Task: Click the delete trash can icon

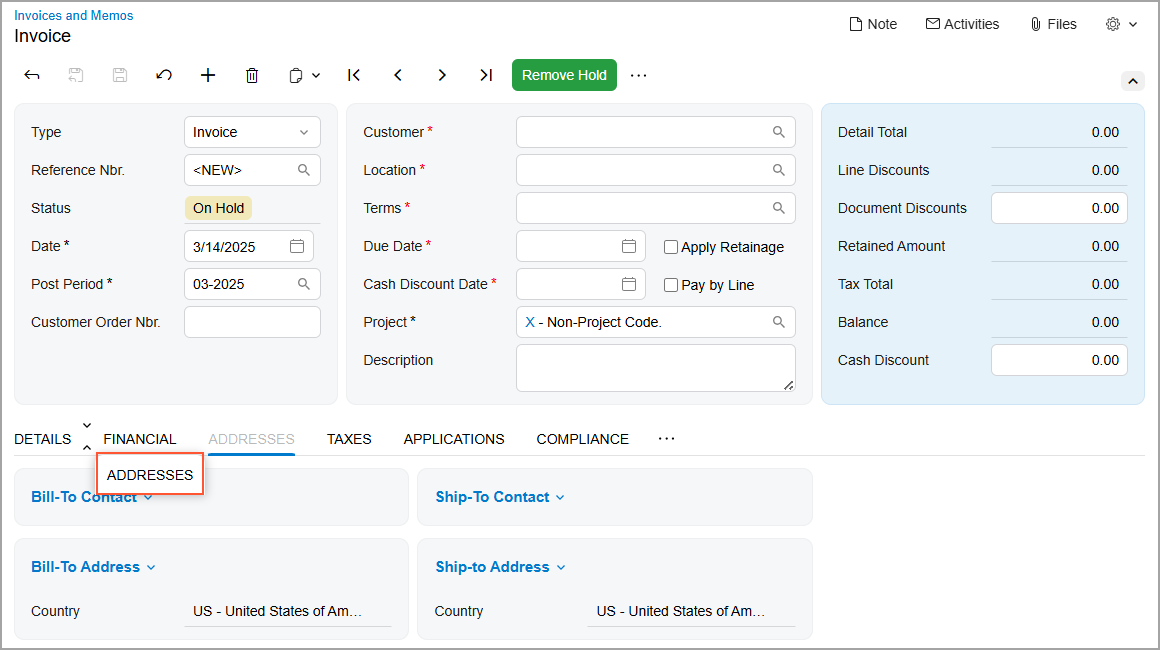Action: pos(252,75)
